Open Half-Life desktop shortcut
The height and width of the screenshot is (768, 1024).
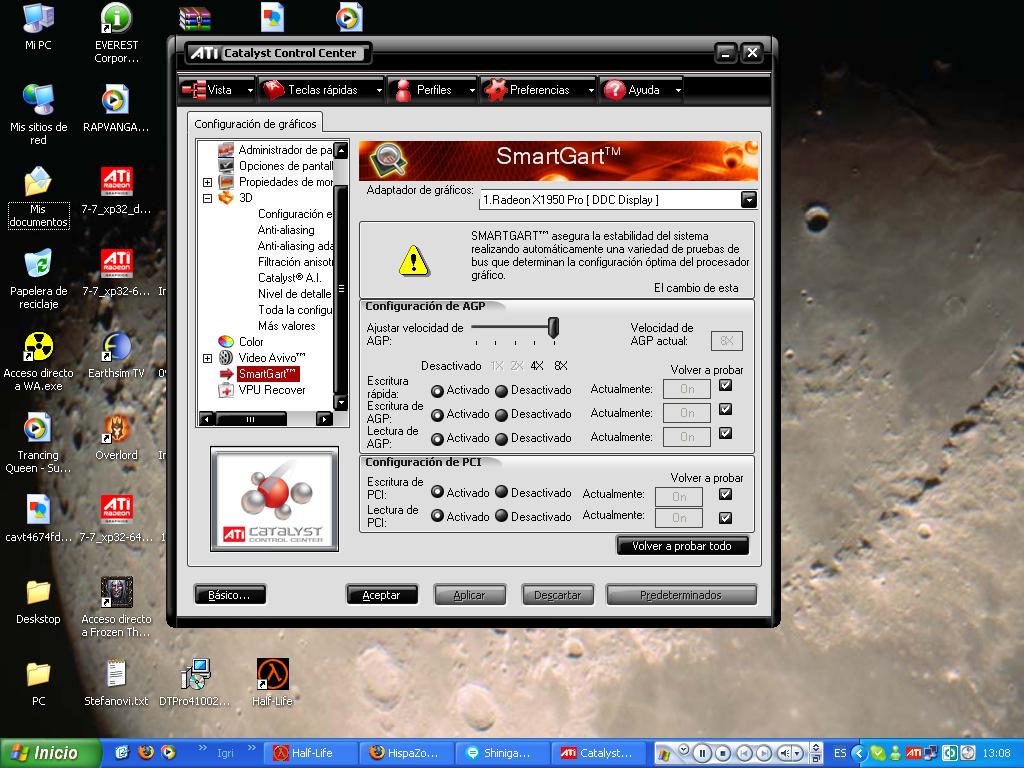[272, 675]
